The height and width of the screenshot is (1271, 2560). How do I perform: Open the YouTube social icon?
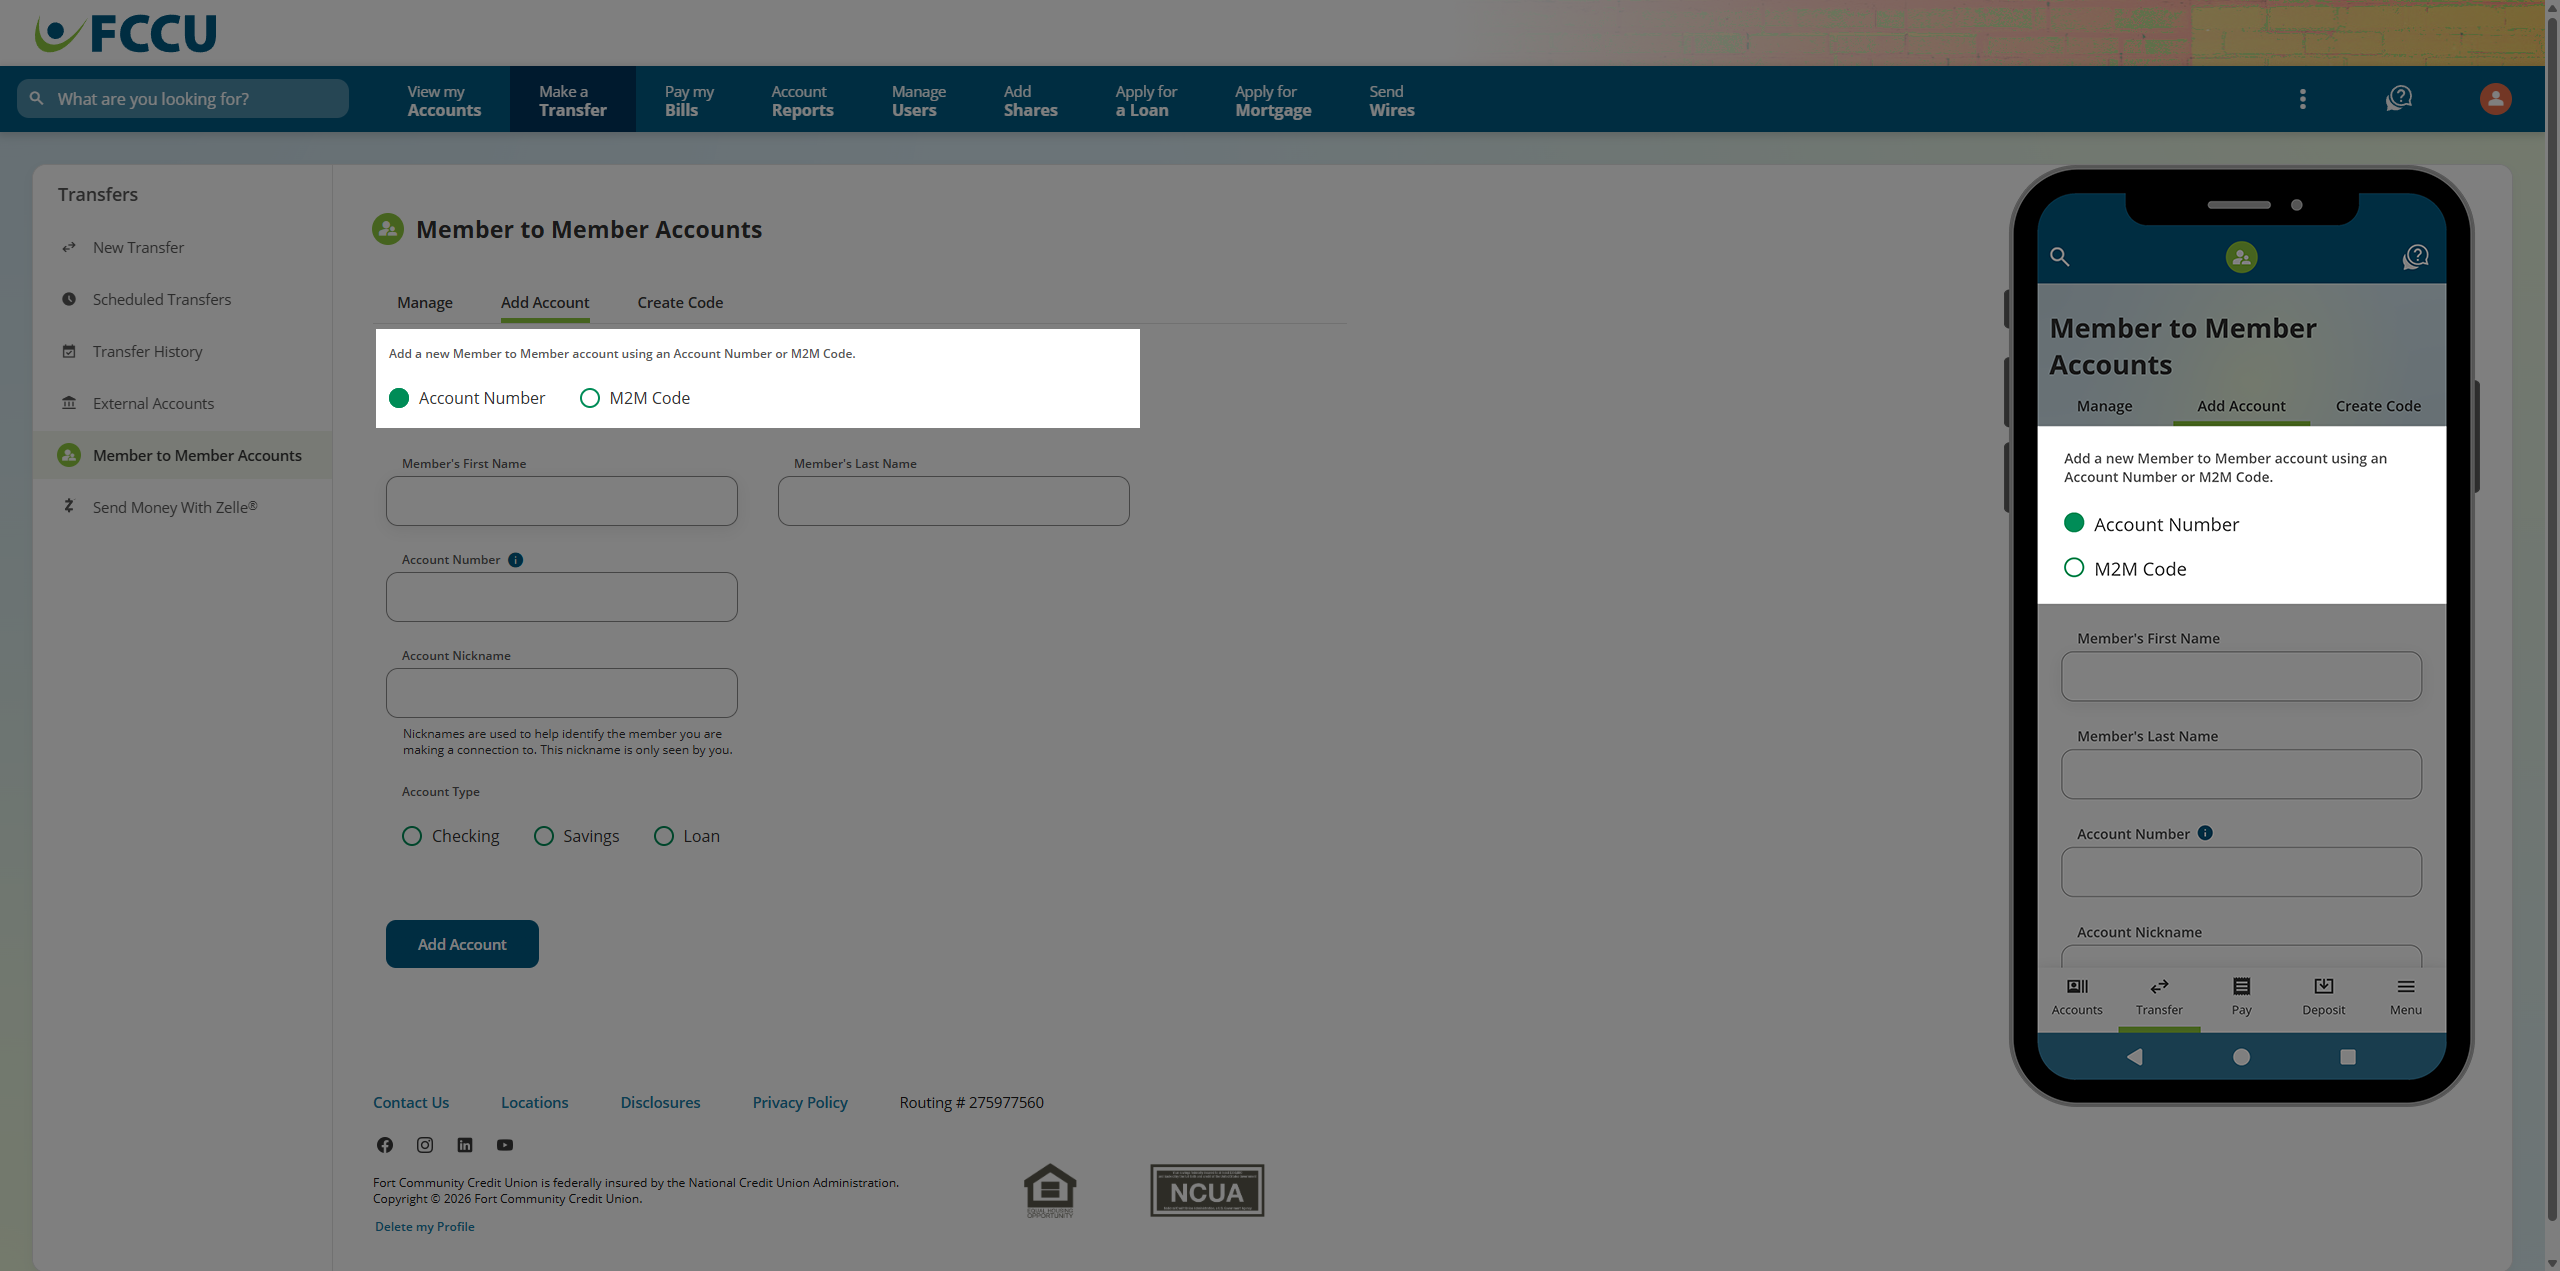point(505,1145)
